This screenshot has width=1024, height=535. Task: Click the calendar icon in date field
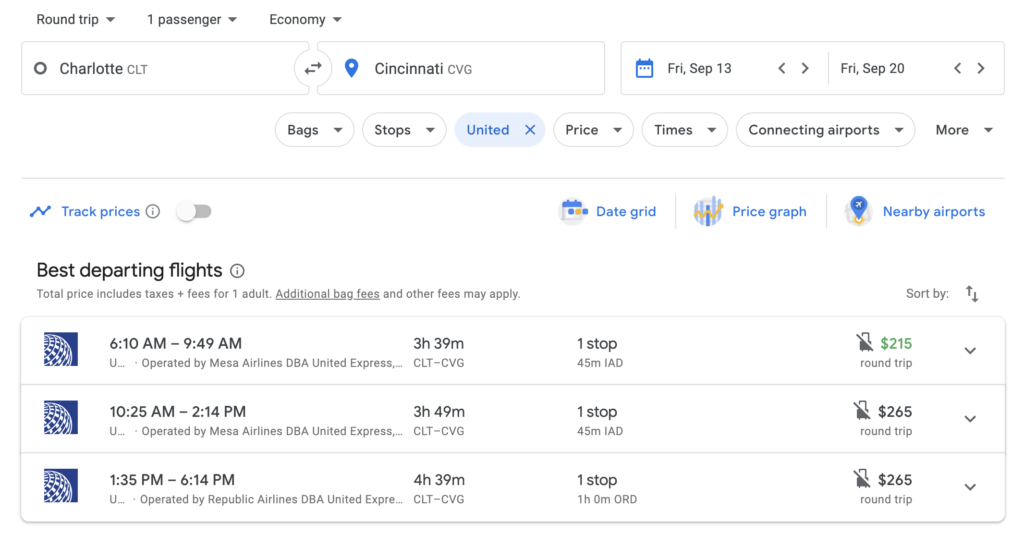point(645,68)
